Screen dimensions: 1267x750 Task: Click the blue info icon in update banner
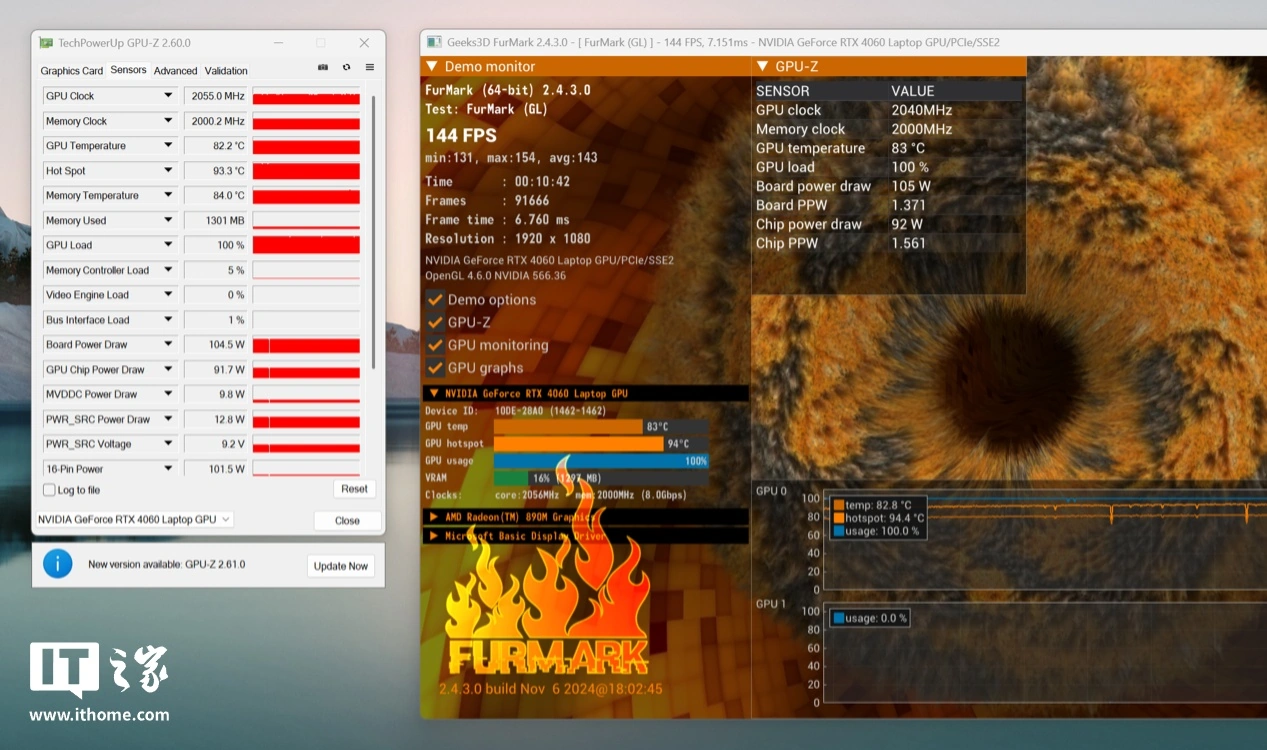(57, 564)
